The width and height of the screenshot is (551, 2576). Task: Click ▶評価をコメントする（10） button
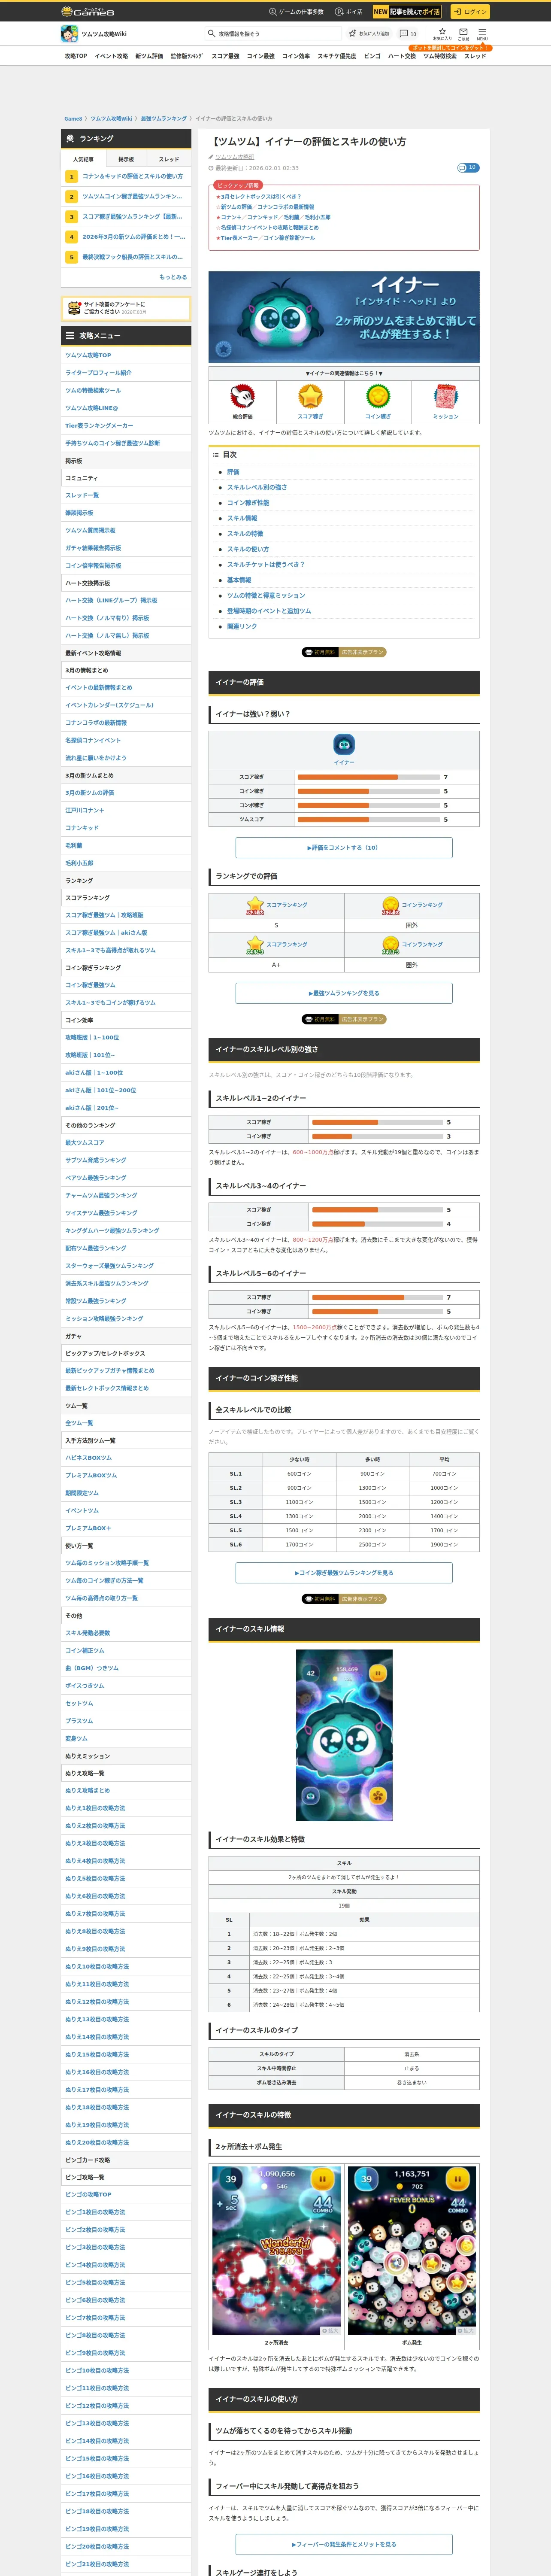tap(344, 848)
